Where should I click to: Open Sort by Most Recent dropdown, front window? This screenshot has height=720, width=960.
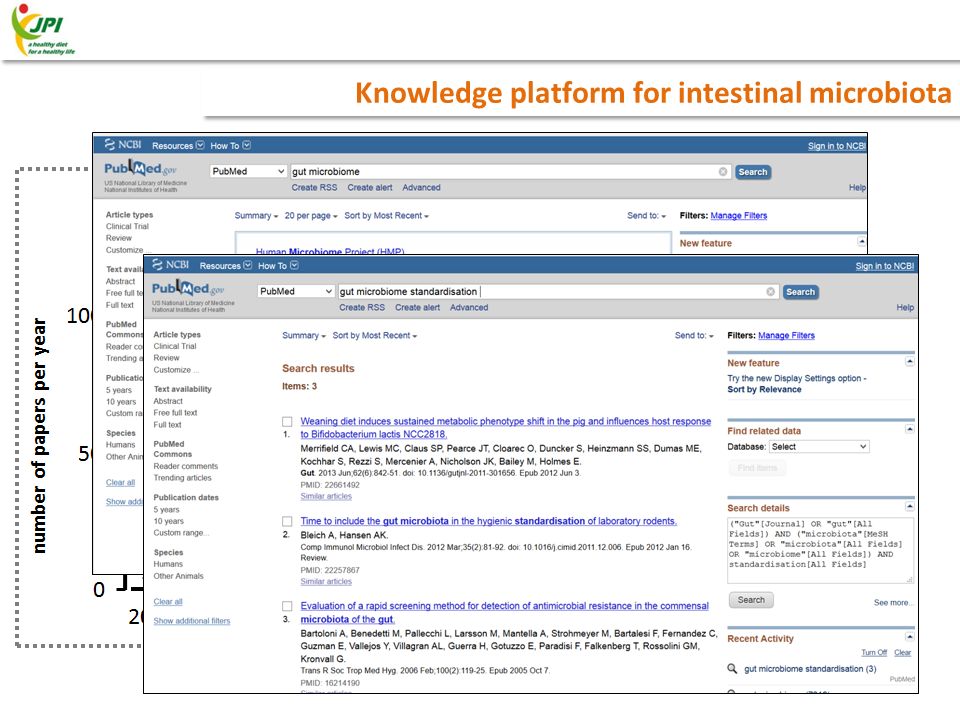coord(374,336)
